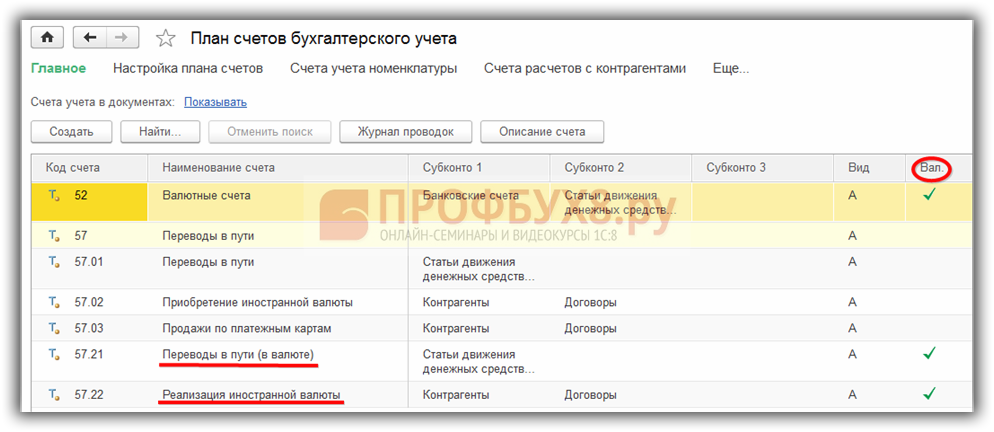The width and height of the screenshot is (994, 432).
Task: Click the Home icon button
Action: click(47, 37)
